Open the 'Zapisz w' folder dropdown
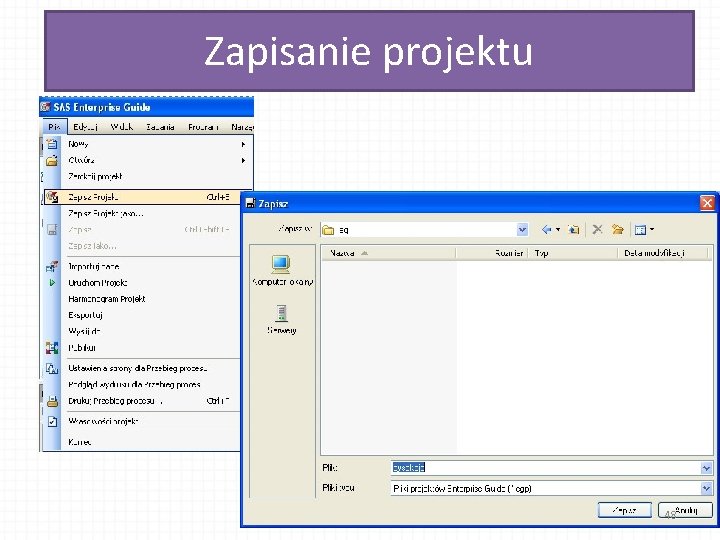The image size is (720, 540). (x=522, y=230)
